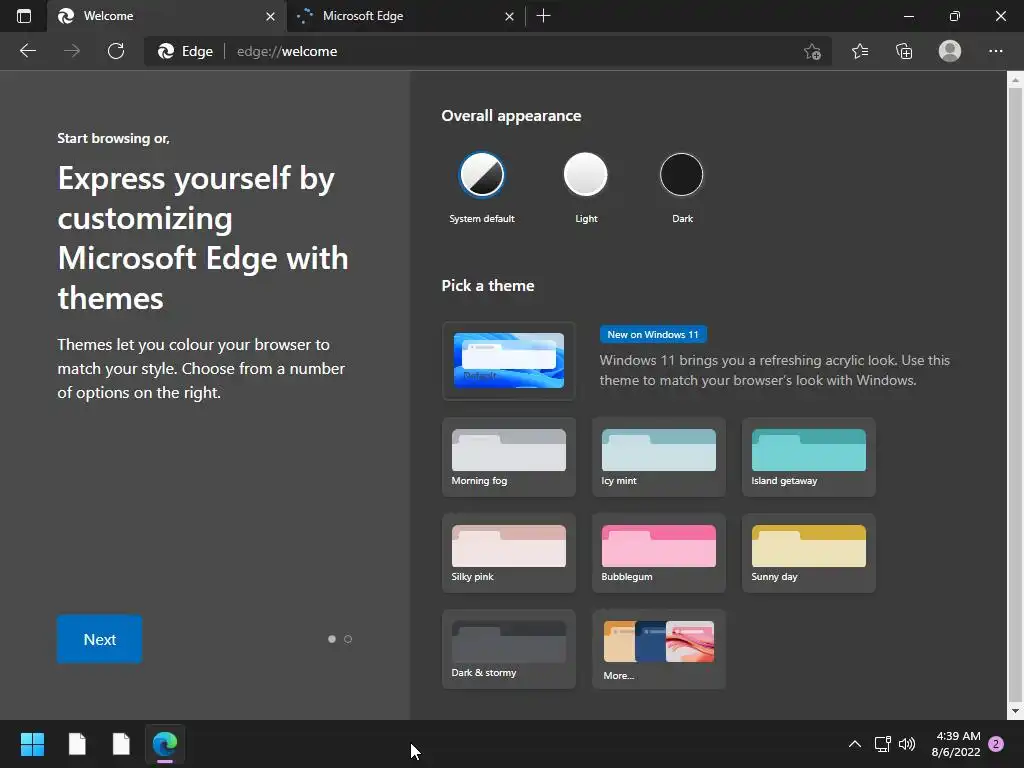The image size is (1024, 768).
Task: Pick the Dark & stormy theme
Action: point(509,649)
